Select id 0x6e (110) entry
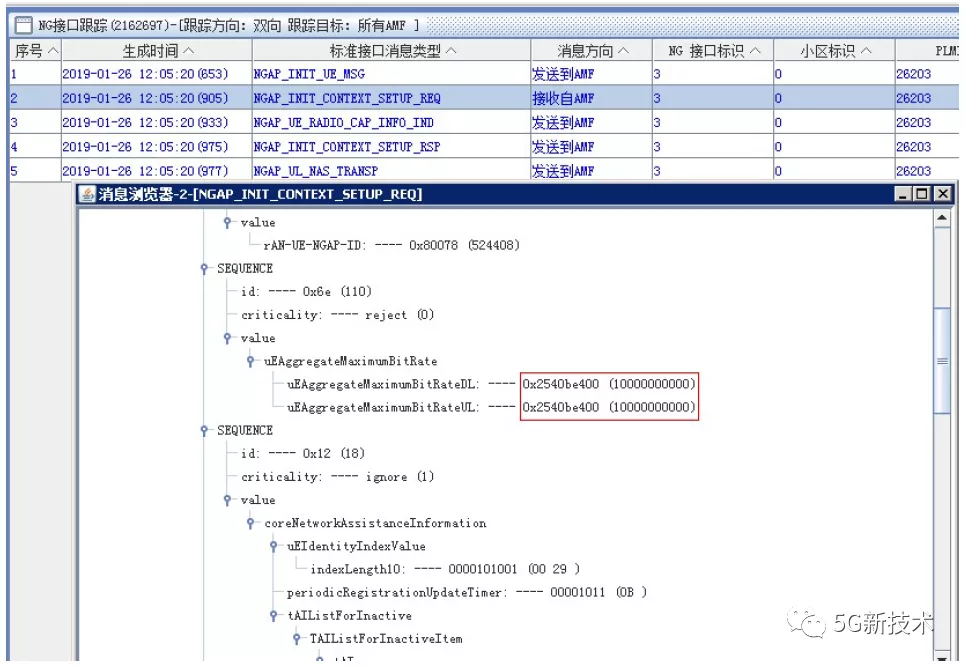The image size is (966, 666). coord(306,291)
